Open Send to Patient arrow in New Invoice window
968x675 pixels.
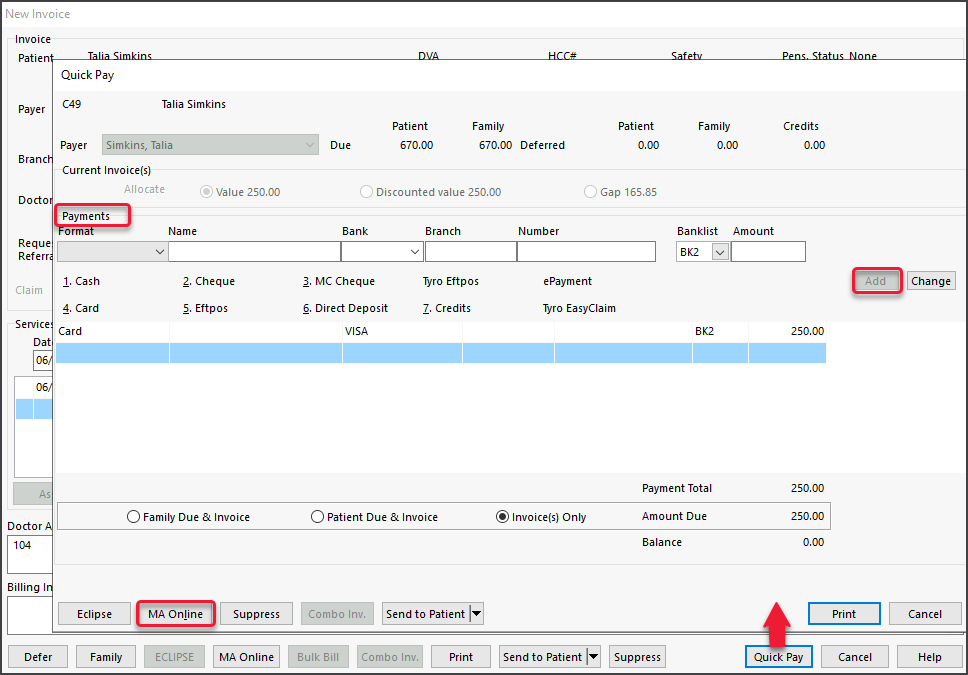593,657
